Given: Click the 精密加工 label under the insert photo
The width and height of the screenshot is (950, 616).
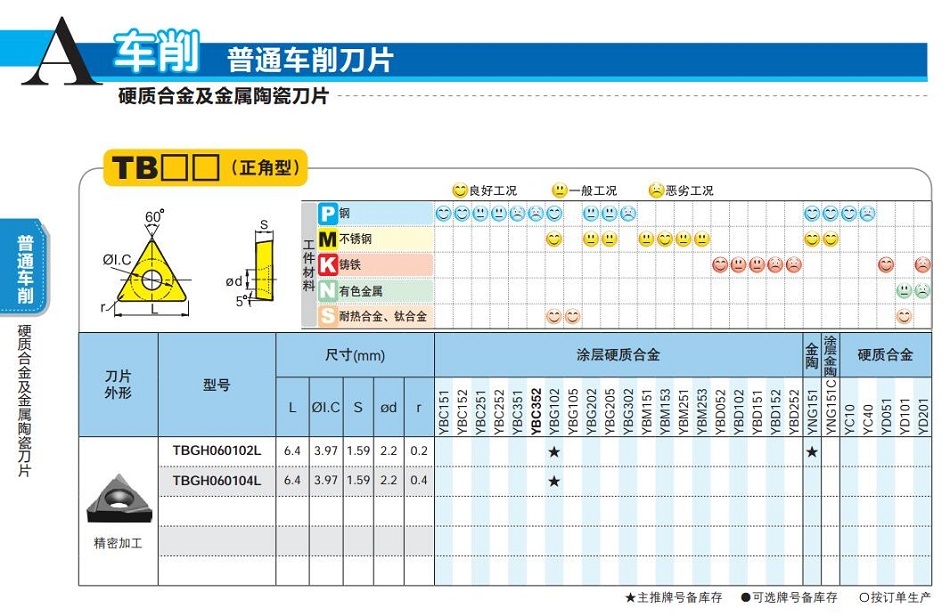Looking at the screenshot, I should [x=118, y=543].
